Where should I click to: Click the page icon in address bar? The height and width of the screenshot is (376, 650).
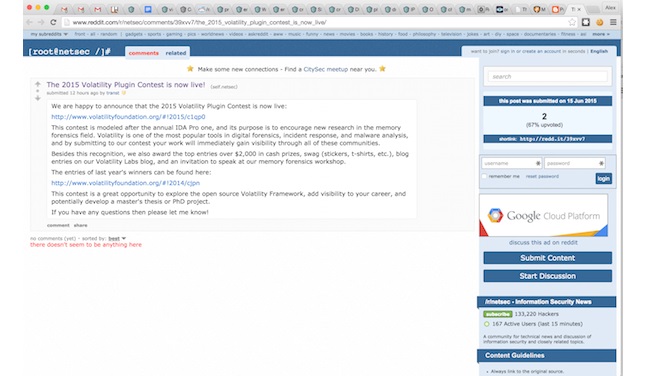pos(66,22)
